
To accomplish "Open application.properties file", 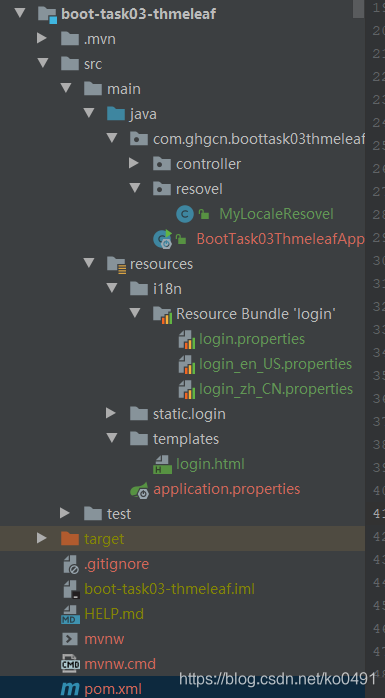I will click(227, 489).
